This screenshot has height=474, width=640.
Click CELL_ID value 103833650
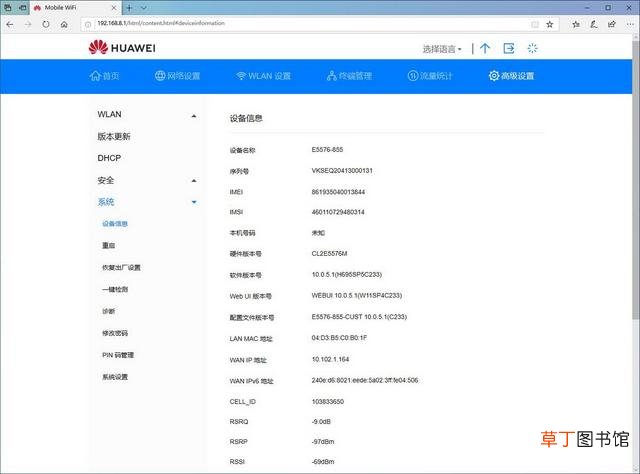tap(328, 402)
